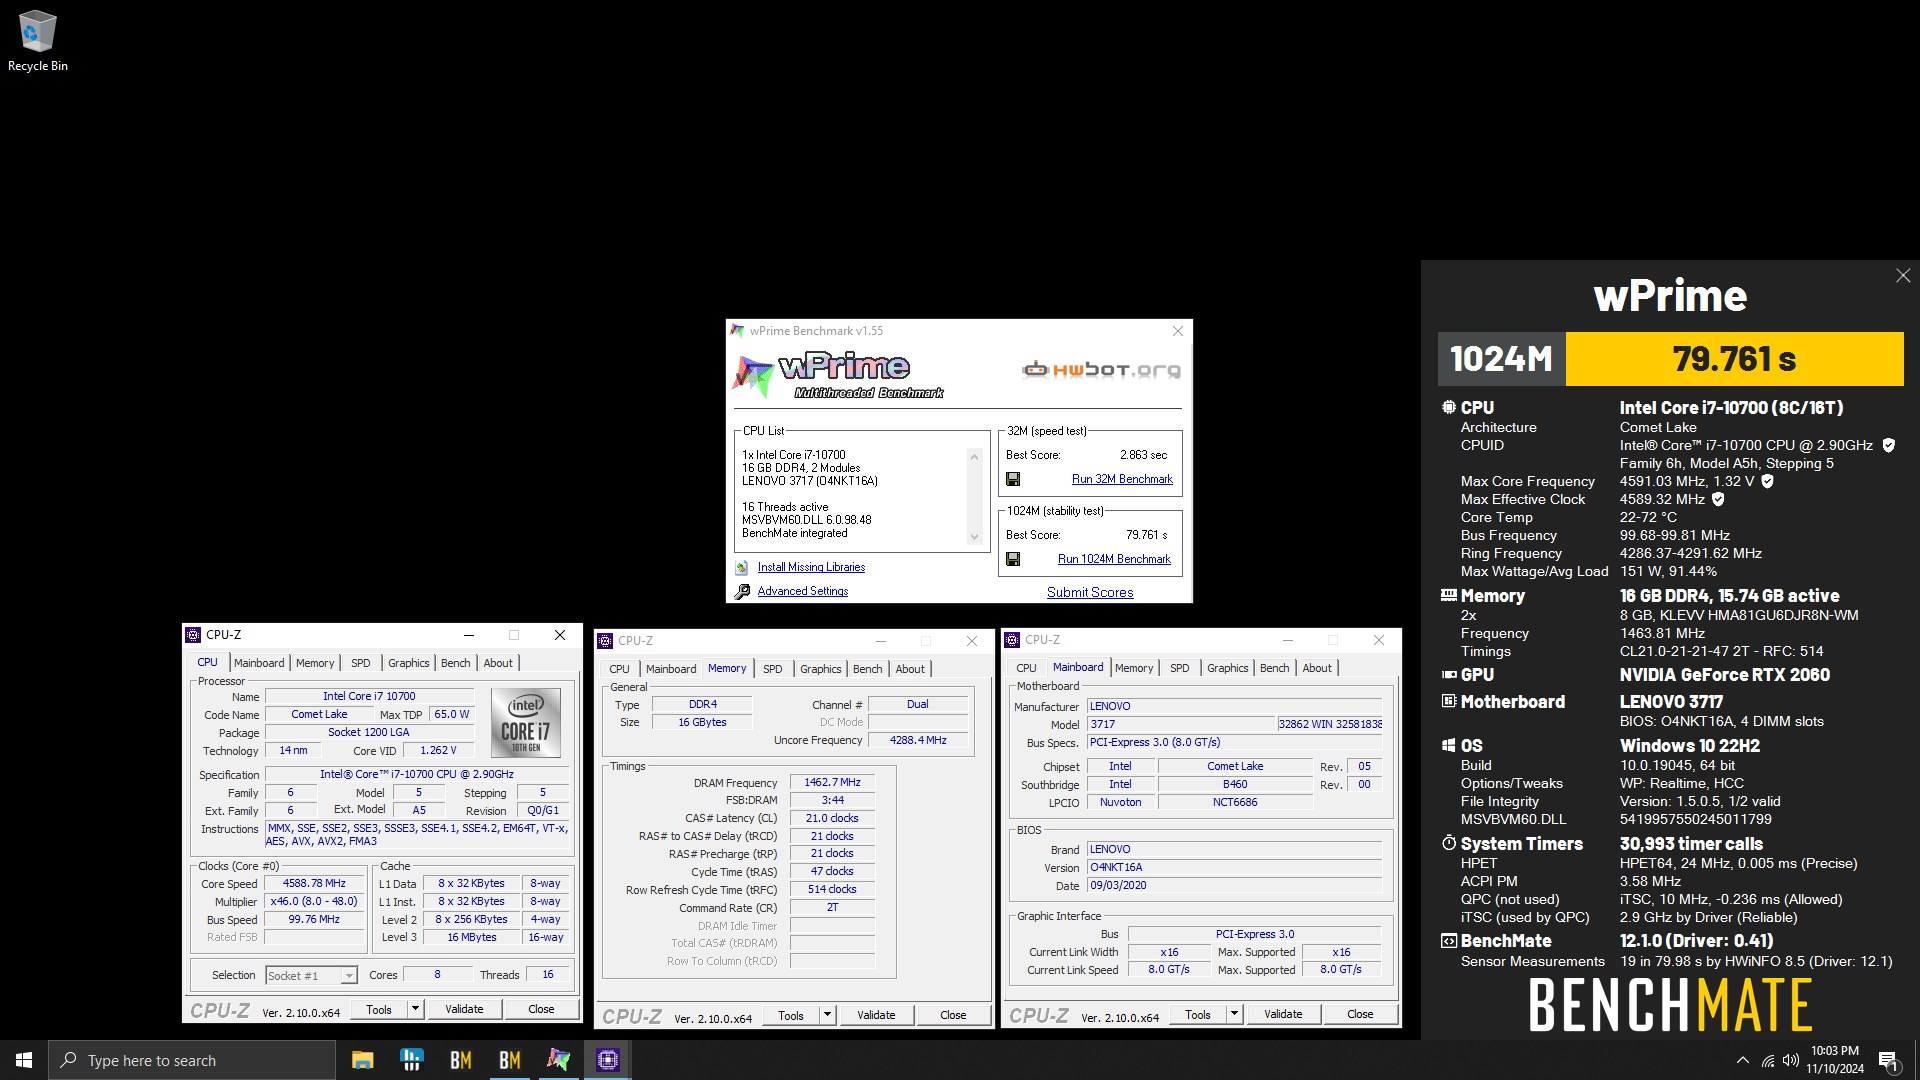Open the network tray icon
1920x1080 pixels.
(x=1768, y=1060)
